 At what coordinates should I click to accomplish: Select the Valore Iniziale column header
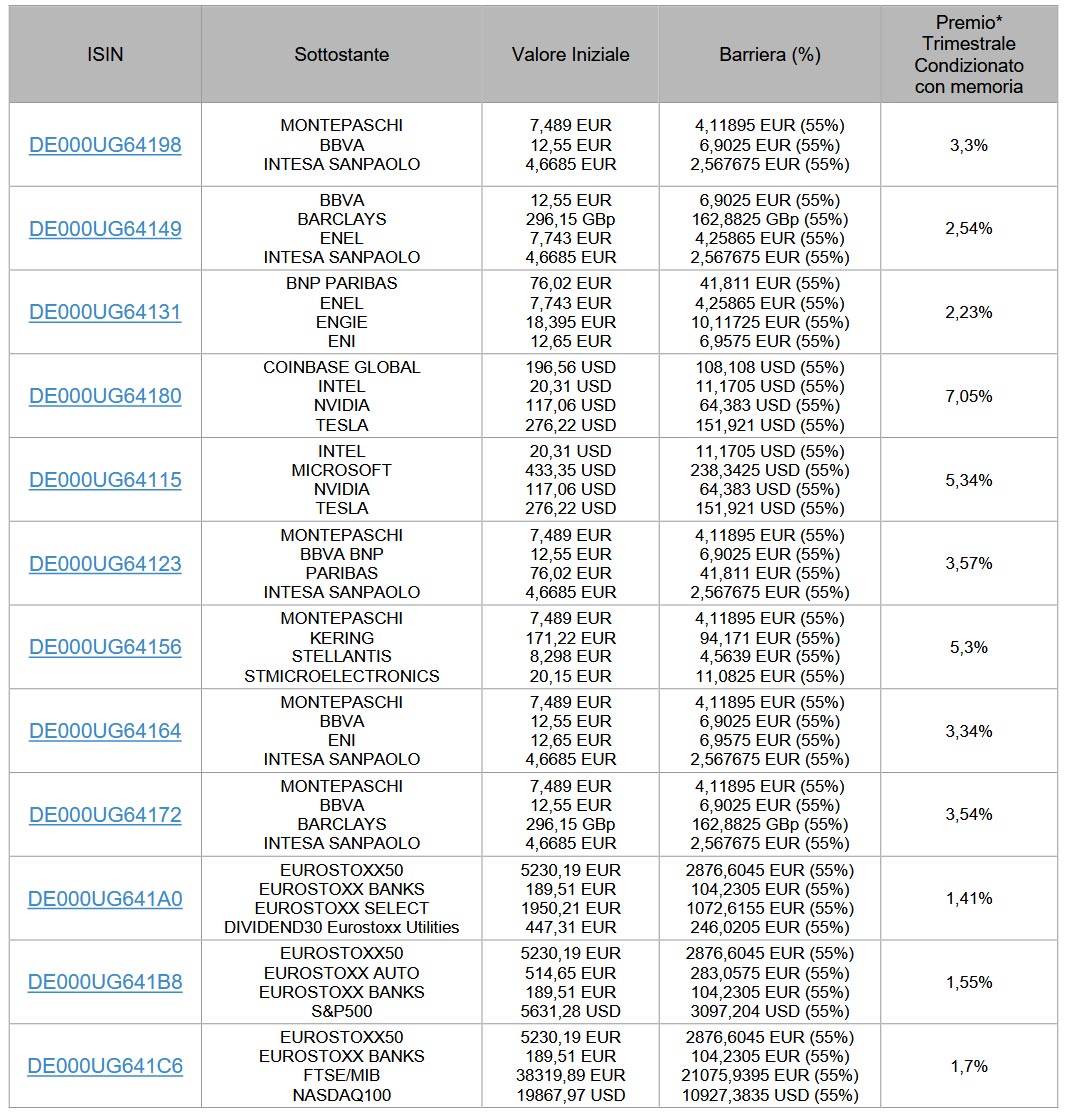pyautogui.click(x=570, y=55)
